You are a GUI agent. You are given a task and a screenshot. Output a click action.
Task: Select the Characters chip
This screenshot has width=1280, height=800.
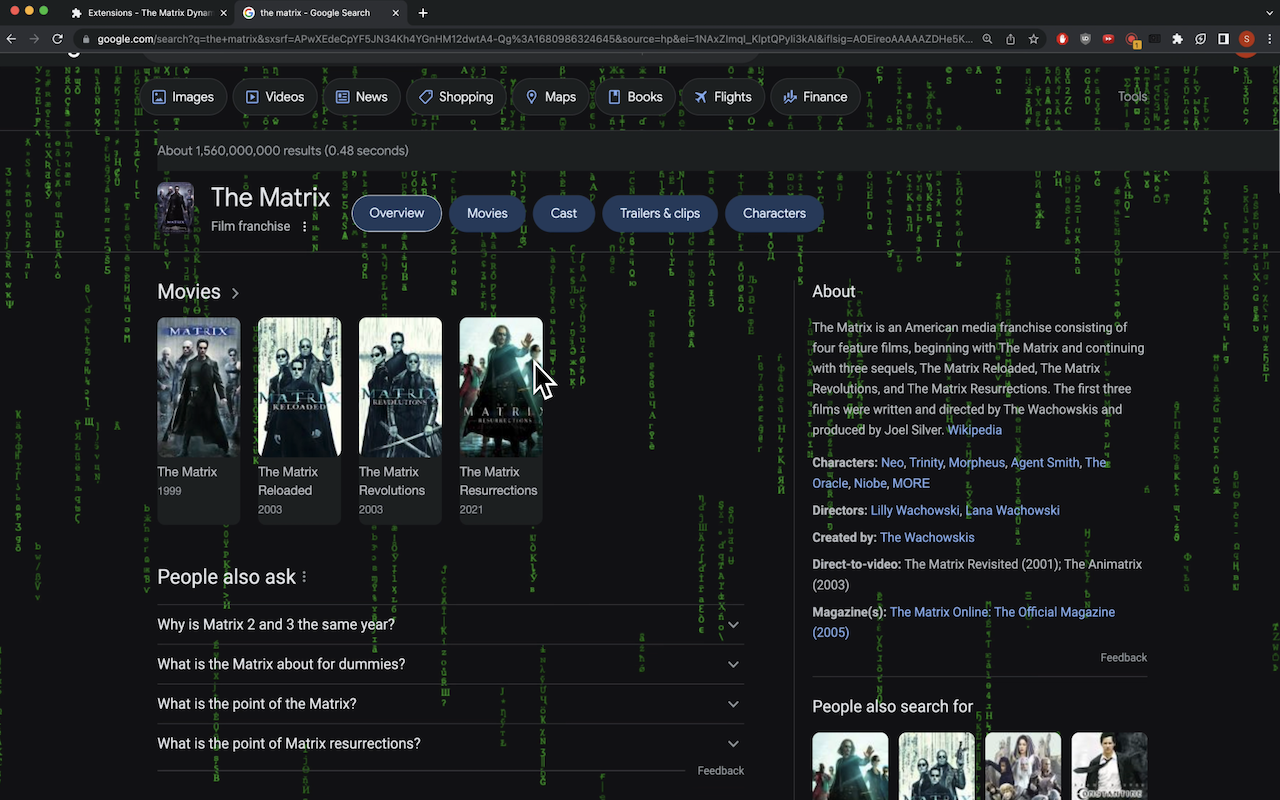(x=774, y=213)
